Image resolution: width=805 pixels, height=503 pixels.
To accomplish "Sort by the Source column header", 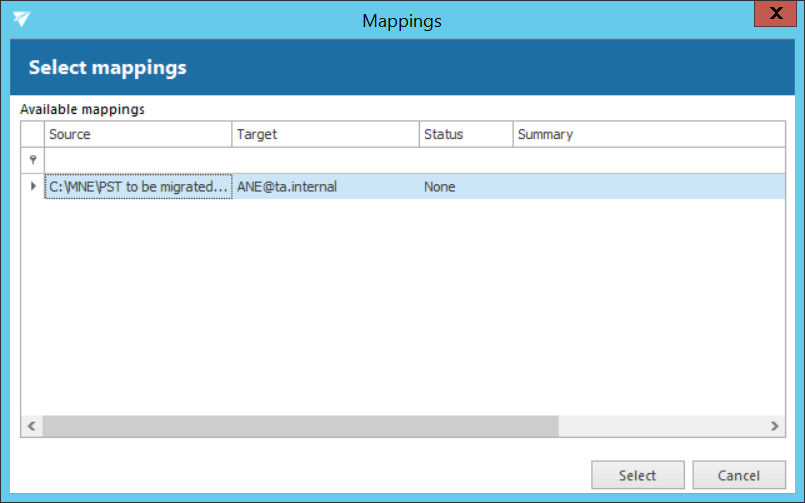I will [x=138, y=134].
